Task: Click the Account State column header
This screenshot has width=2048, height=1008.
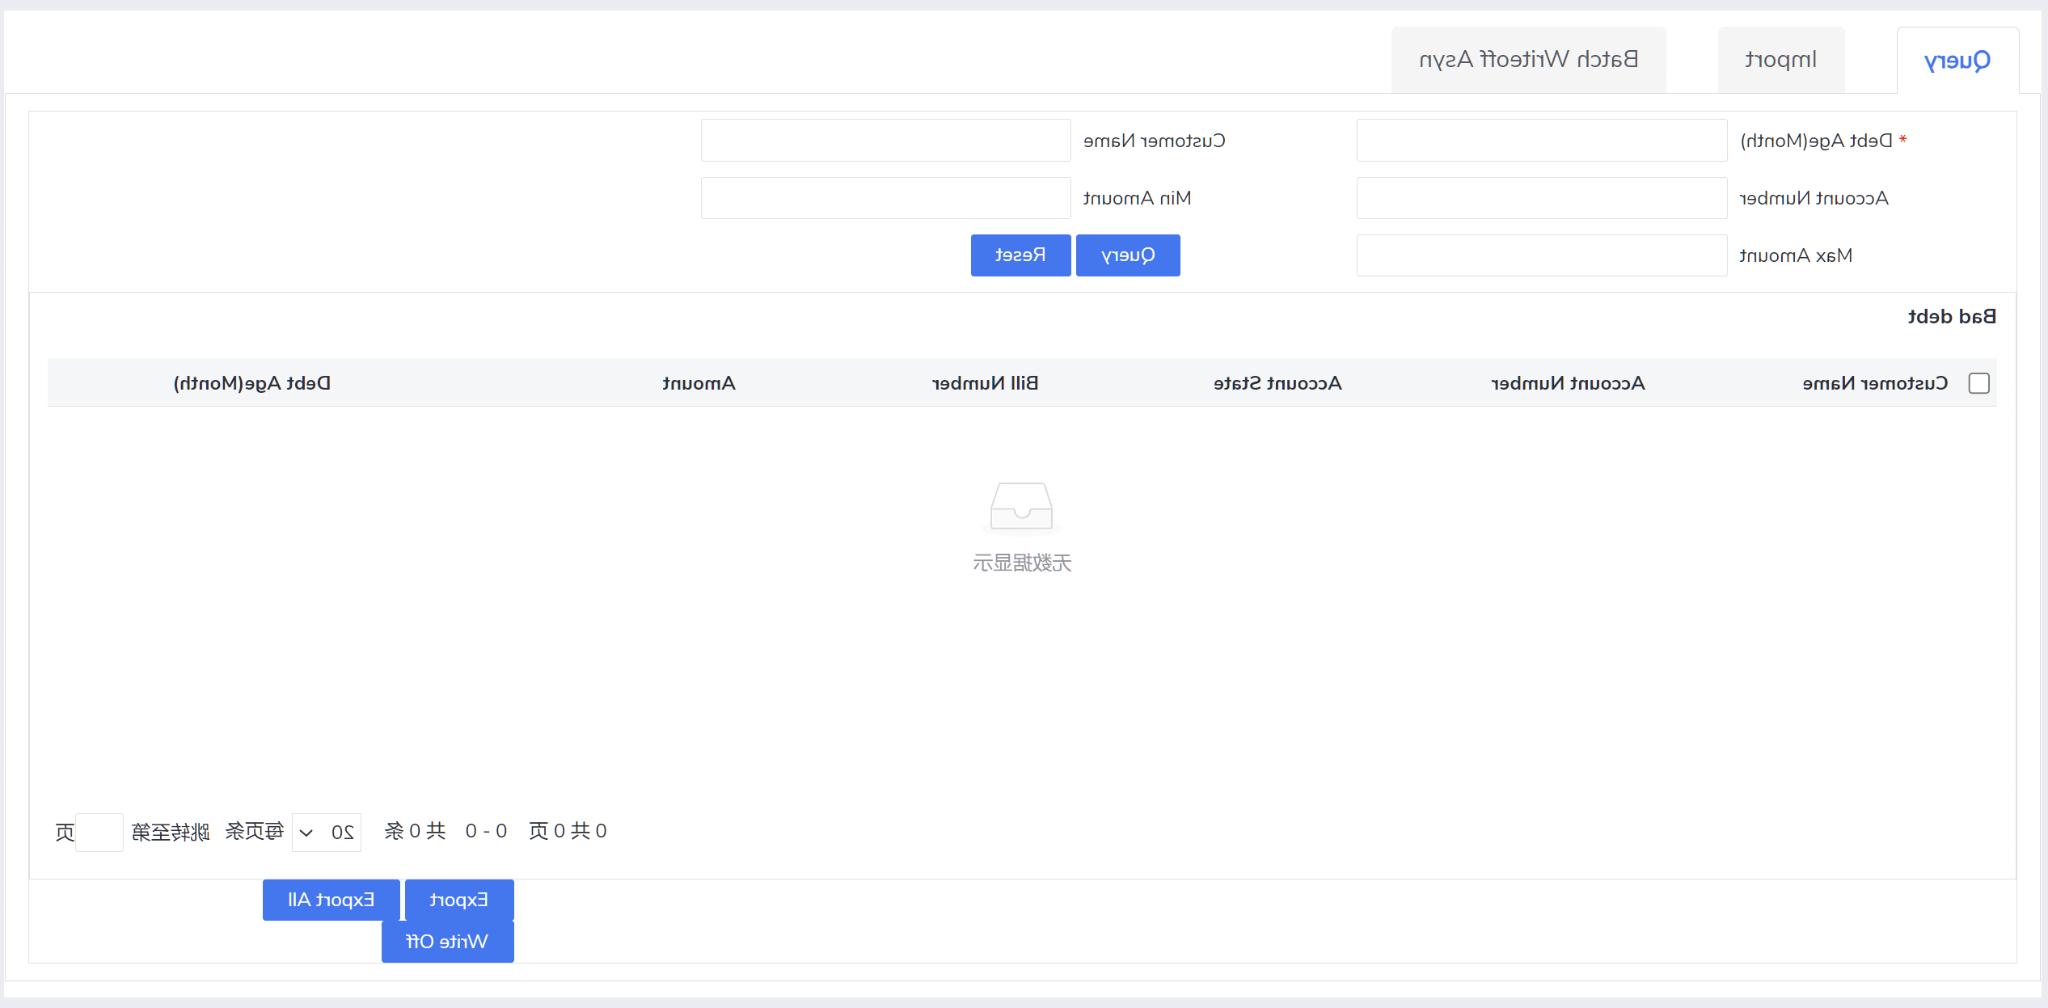Action: coord(1277,383)
